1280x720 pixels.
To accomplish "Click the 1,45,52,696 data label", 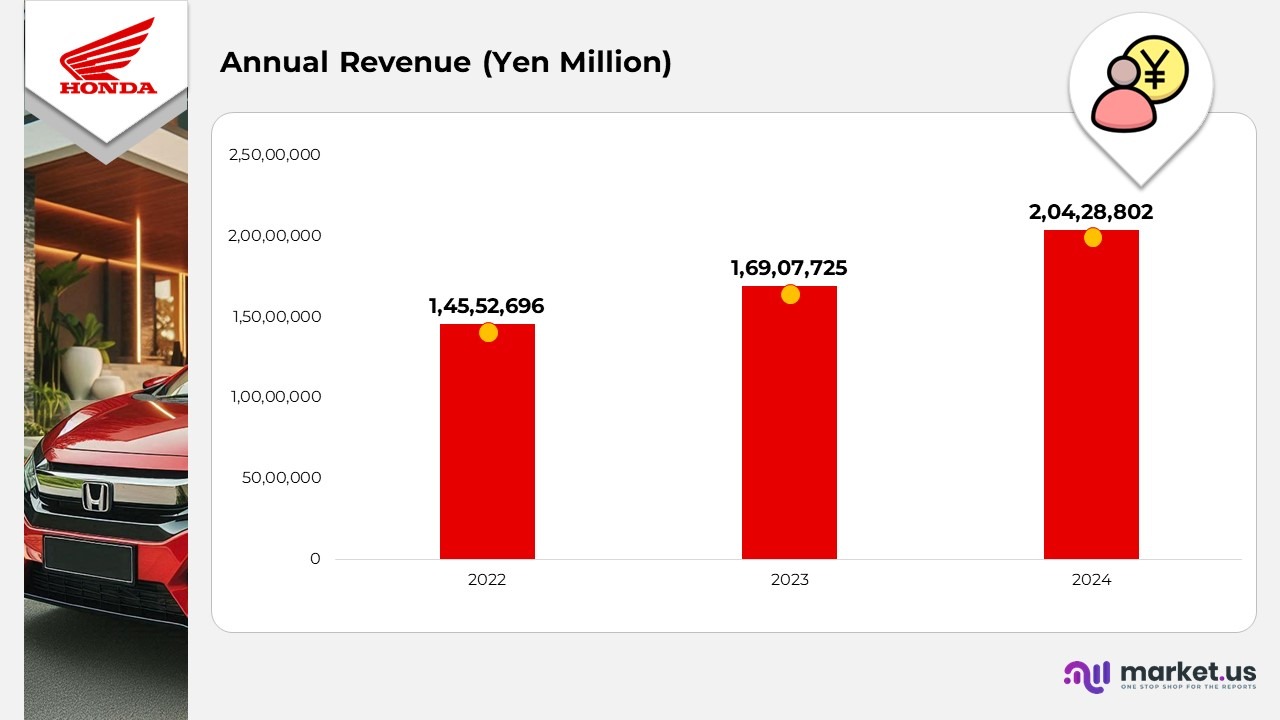I will [486, 306].
